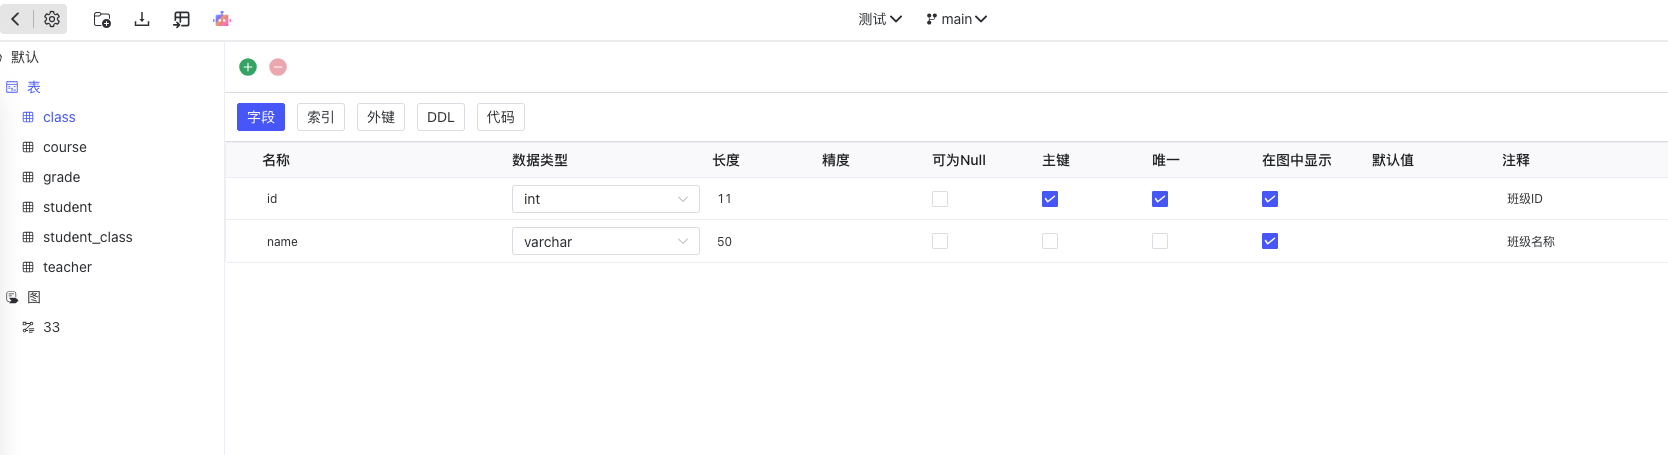The image size is (1668, 455).
Task: Click the back arrow icon
Action: pos(16,19)
